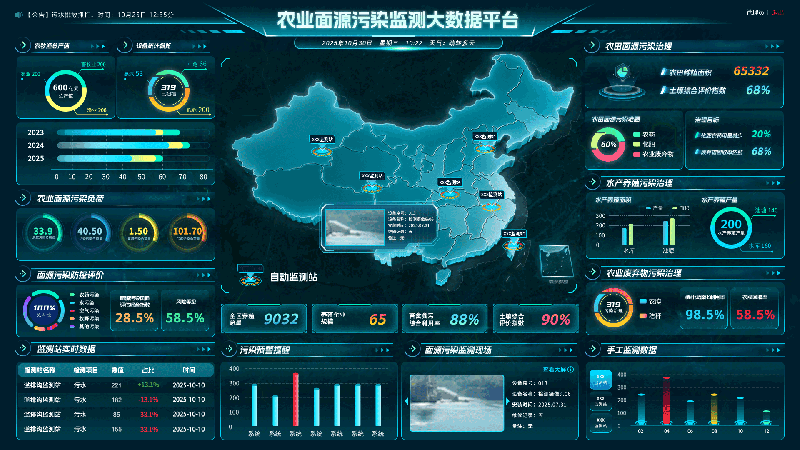The height and width of the screenshot is (450, 800).
Task: Click the blue square icon in 手工监测数据 panel
Action: click(x=602, y=380)
